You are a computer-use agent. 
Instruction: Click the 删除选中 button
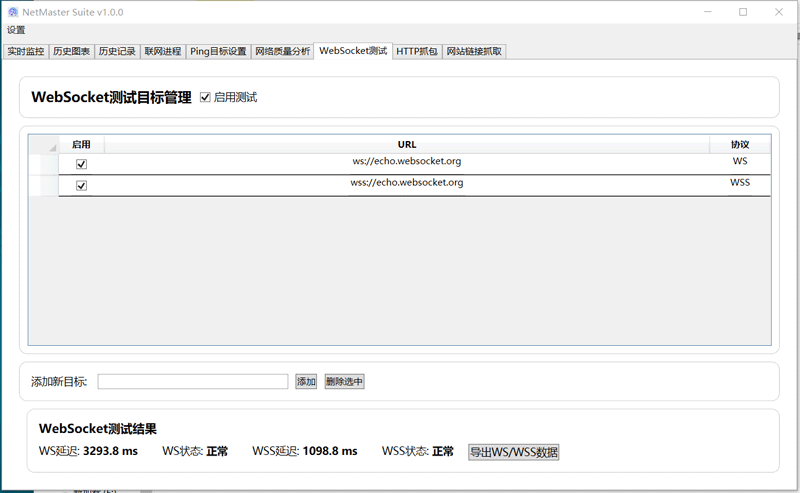(x=344, y=381)
